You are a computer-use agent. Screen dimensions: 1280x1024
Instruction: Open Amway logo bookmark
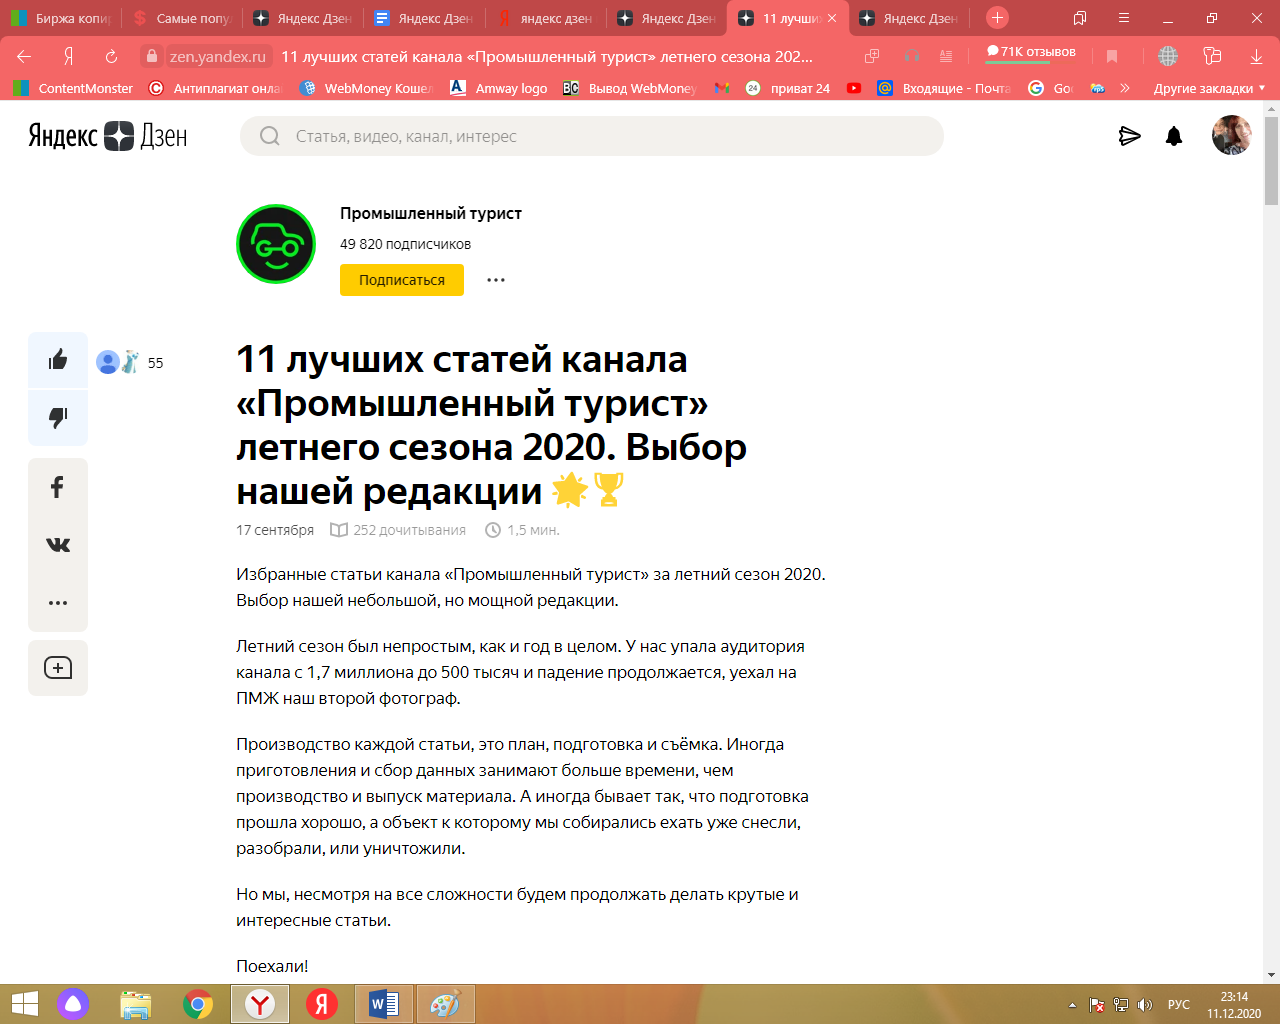point(498,88)
